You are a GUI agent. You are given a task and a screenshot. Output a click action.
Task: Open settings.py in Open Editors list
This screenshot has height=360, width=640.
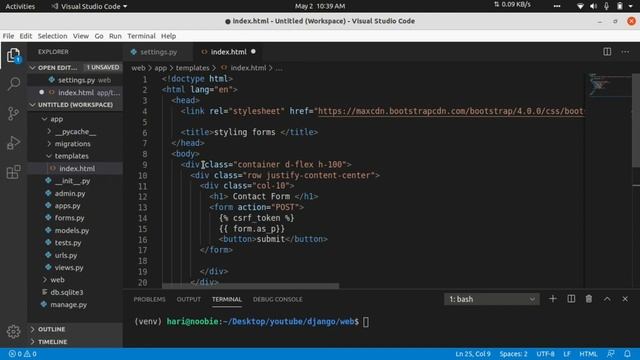[75, 80]
